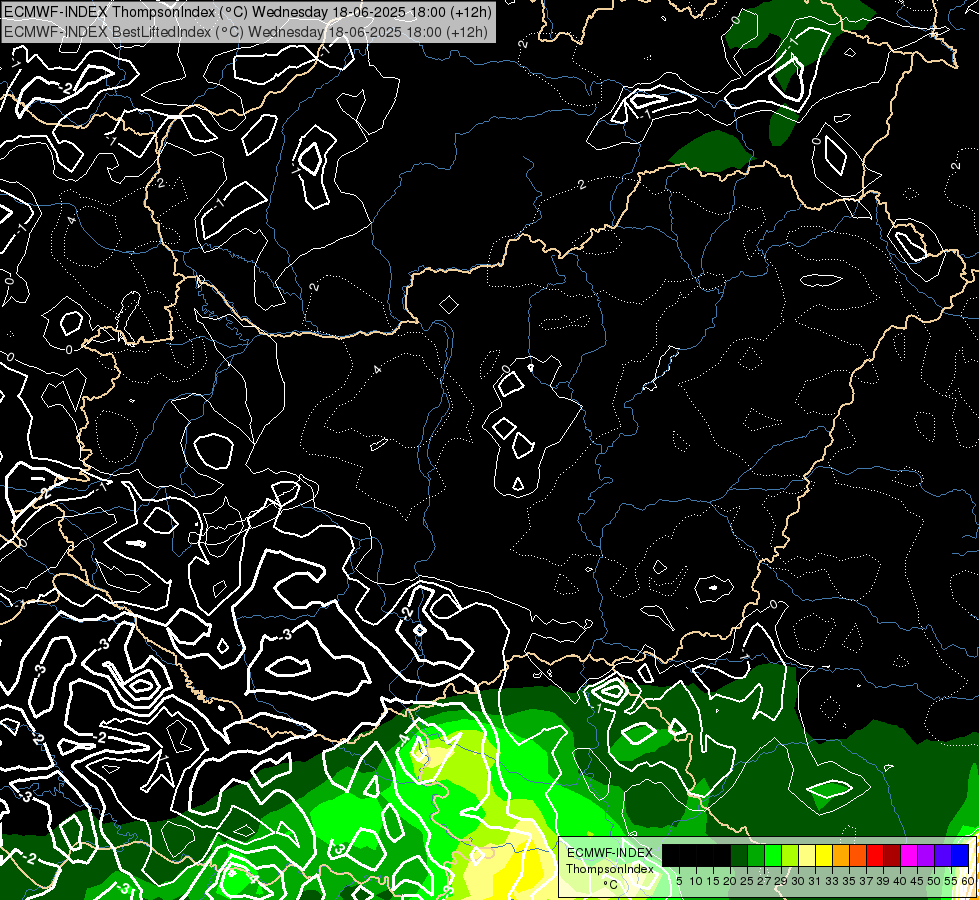The width and height of the screenshot is (979, 900).
Task: Click the legend's ECMWF-INDEX label
Action: click(x=609, y=853)
